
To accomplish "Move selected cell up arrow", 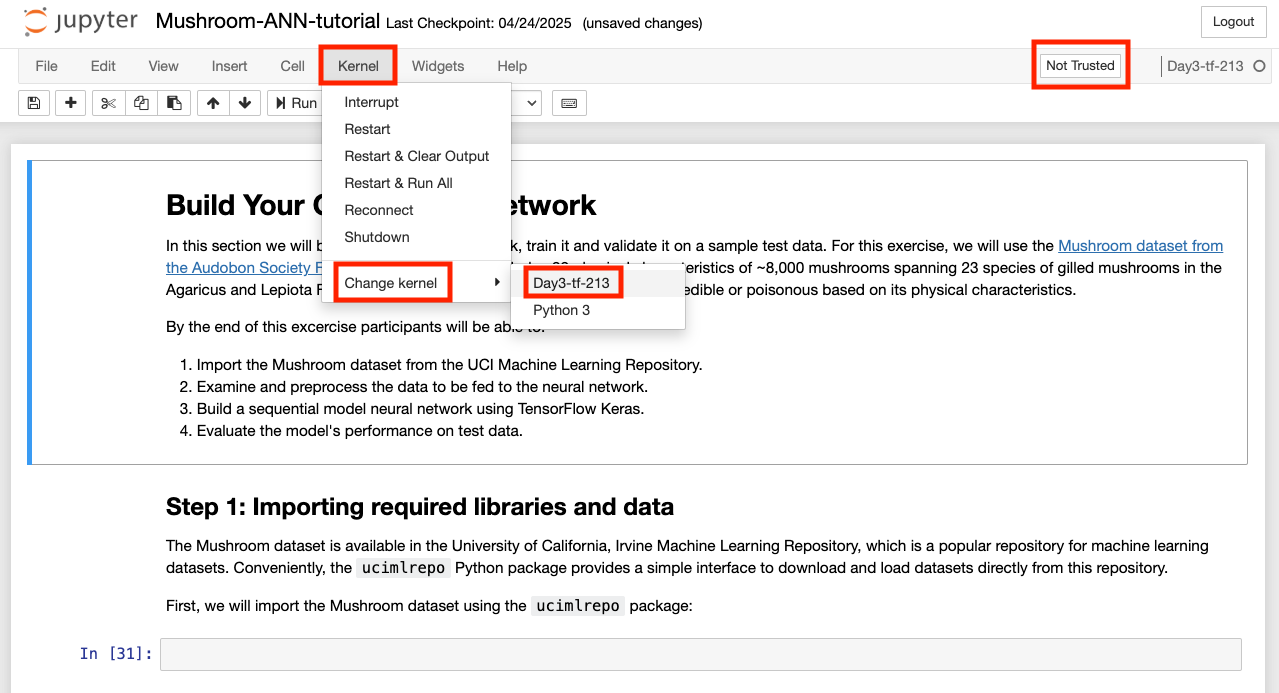I will point(213,103).
